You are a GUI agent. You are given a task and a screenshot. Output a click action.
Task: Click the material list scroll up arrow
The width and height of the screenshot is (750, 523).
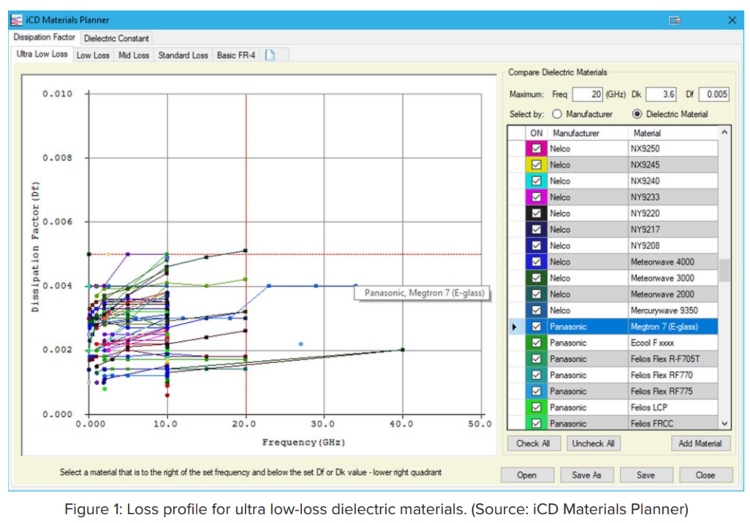pos(725,133)
